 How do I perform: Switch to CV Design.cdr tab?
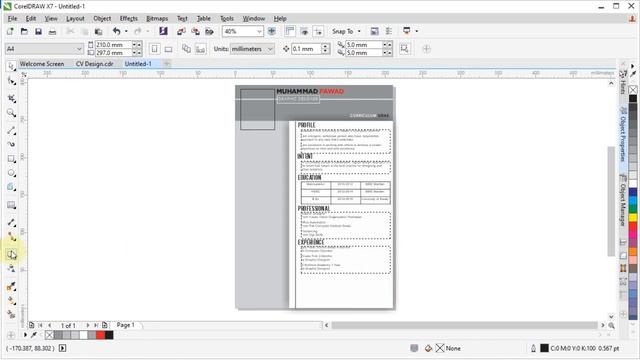94,64
